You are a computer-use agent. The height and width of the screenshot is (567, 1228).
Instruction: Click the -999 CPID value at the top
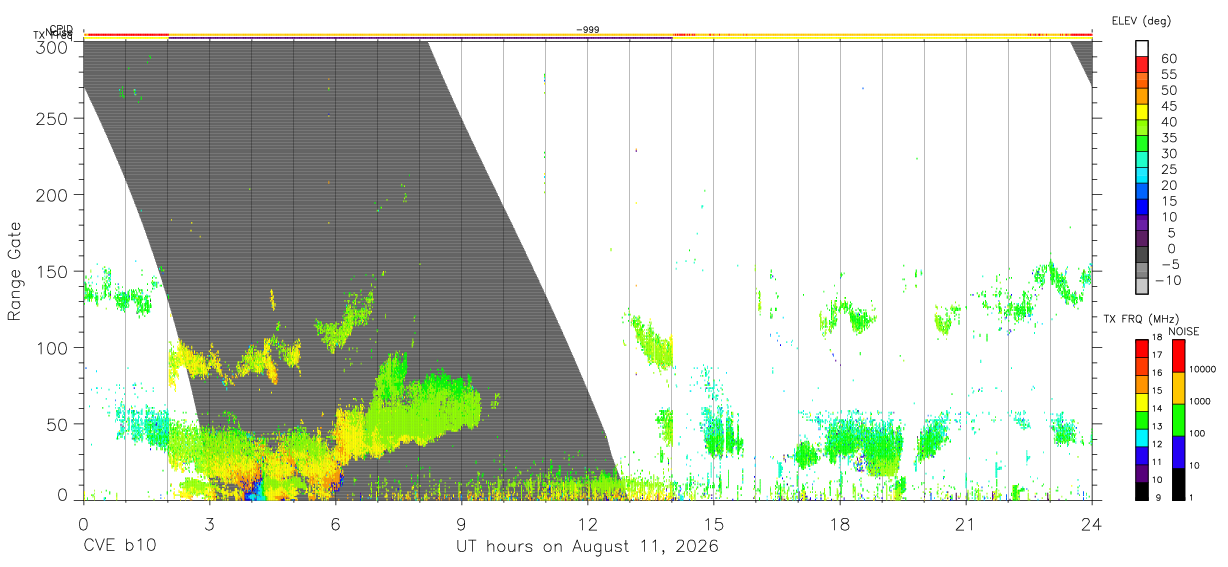click(588, 30)
